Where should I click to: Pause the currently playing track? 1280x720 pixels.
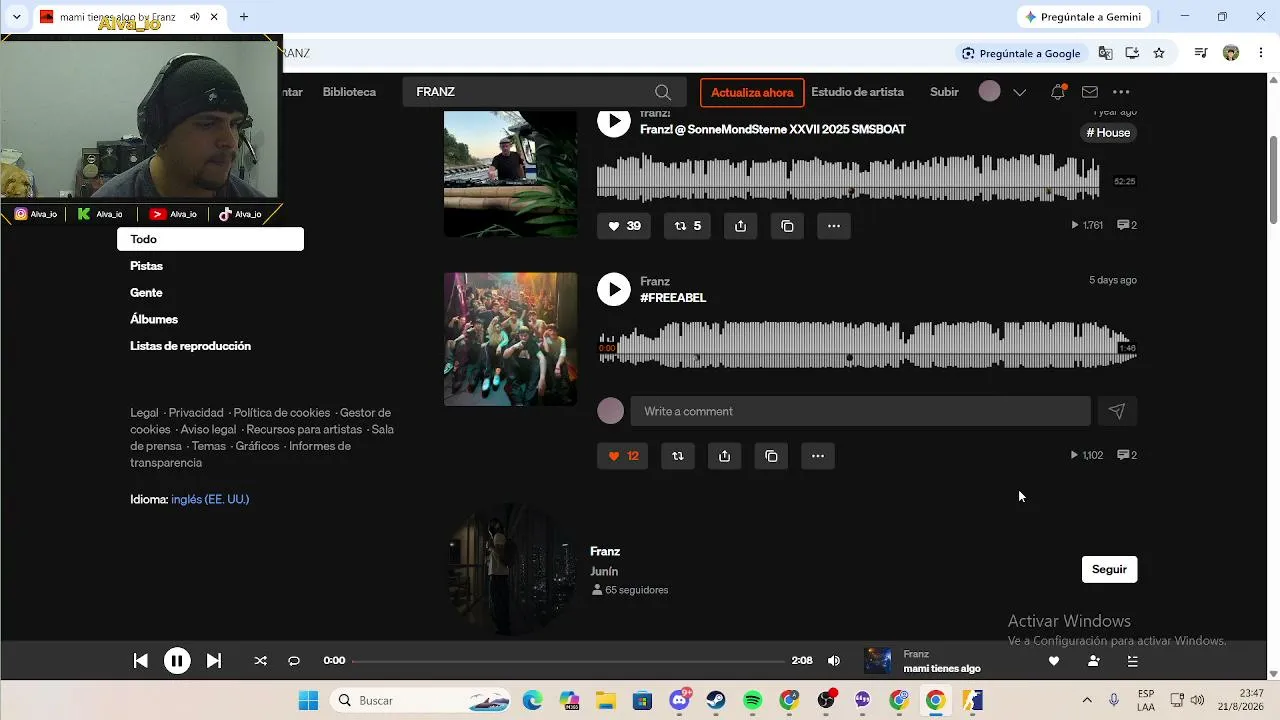point(177,661)
